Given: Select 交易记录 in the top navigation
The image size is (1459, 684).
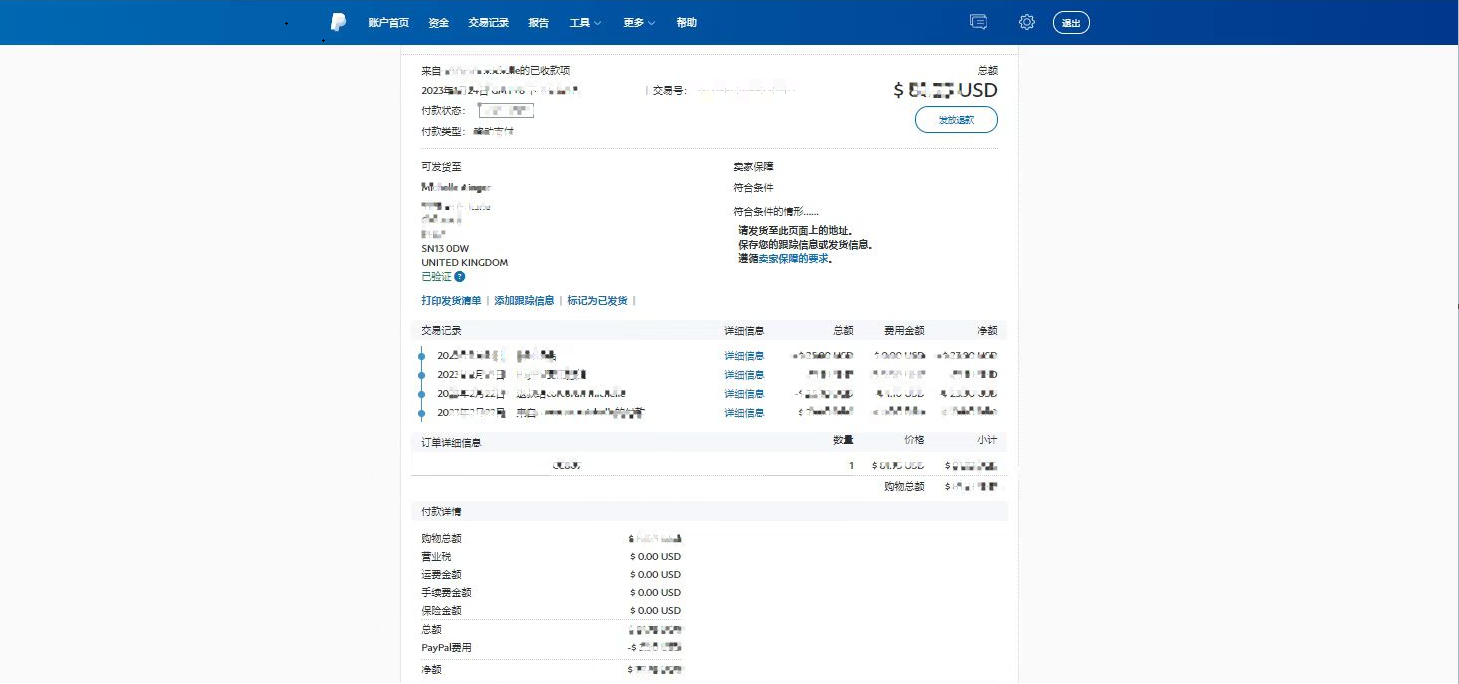Looking at the screenshot, I should click(x=488, y=23).
